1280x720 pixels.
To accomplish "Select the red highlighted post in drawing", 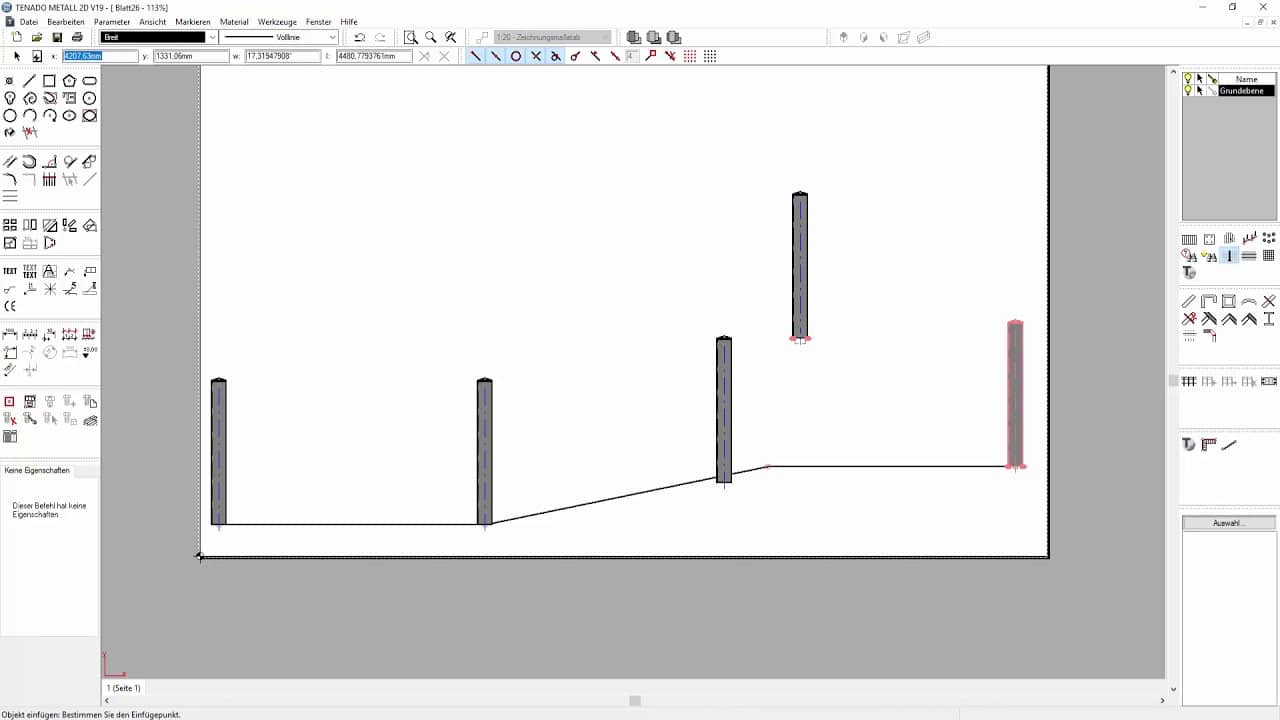I will click(1016, 394).
